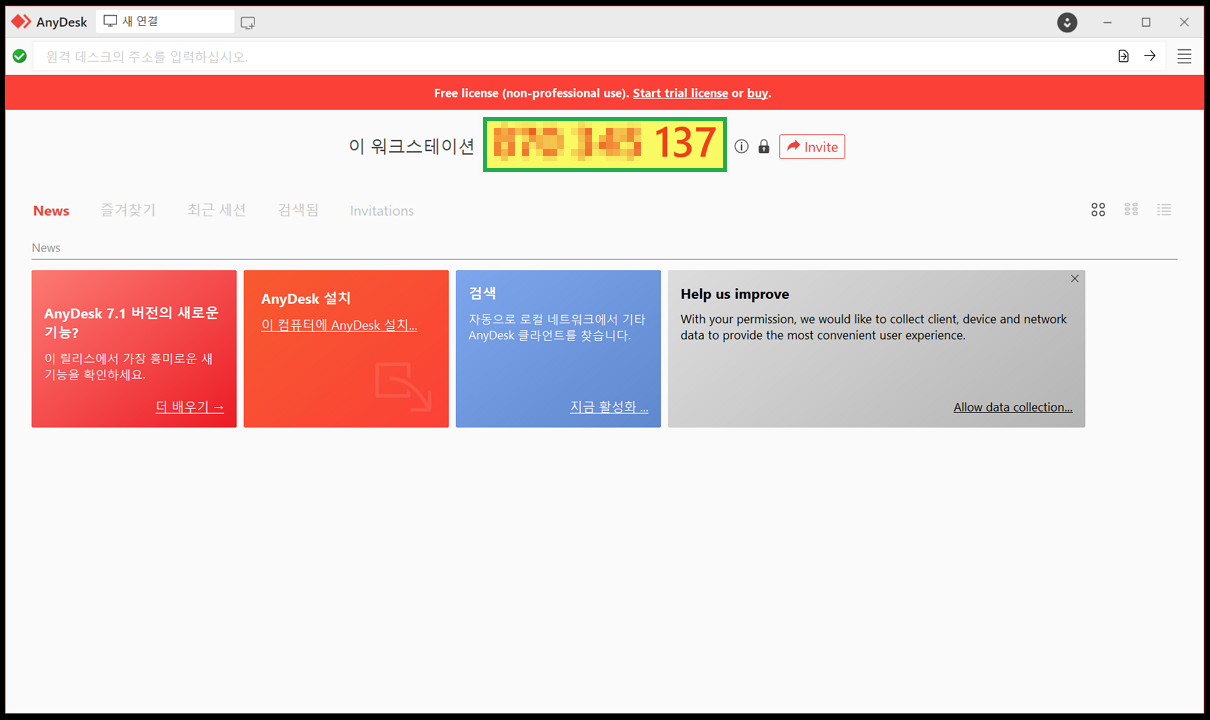Open the file transfer icon in address bar

[1123, 56]
